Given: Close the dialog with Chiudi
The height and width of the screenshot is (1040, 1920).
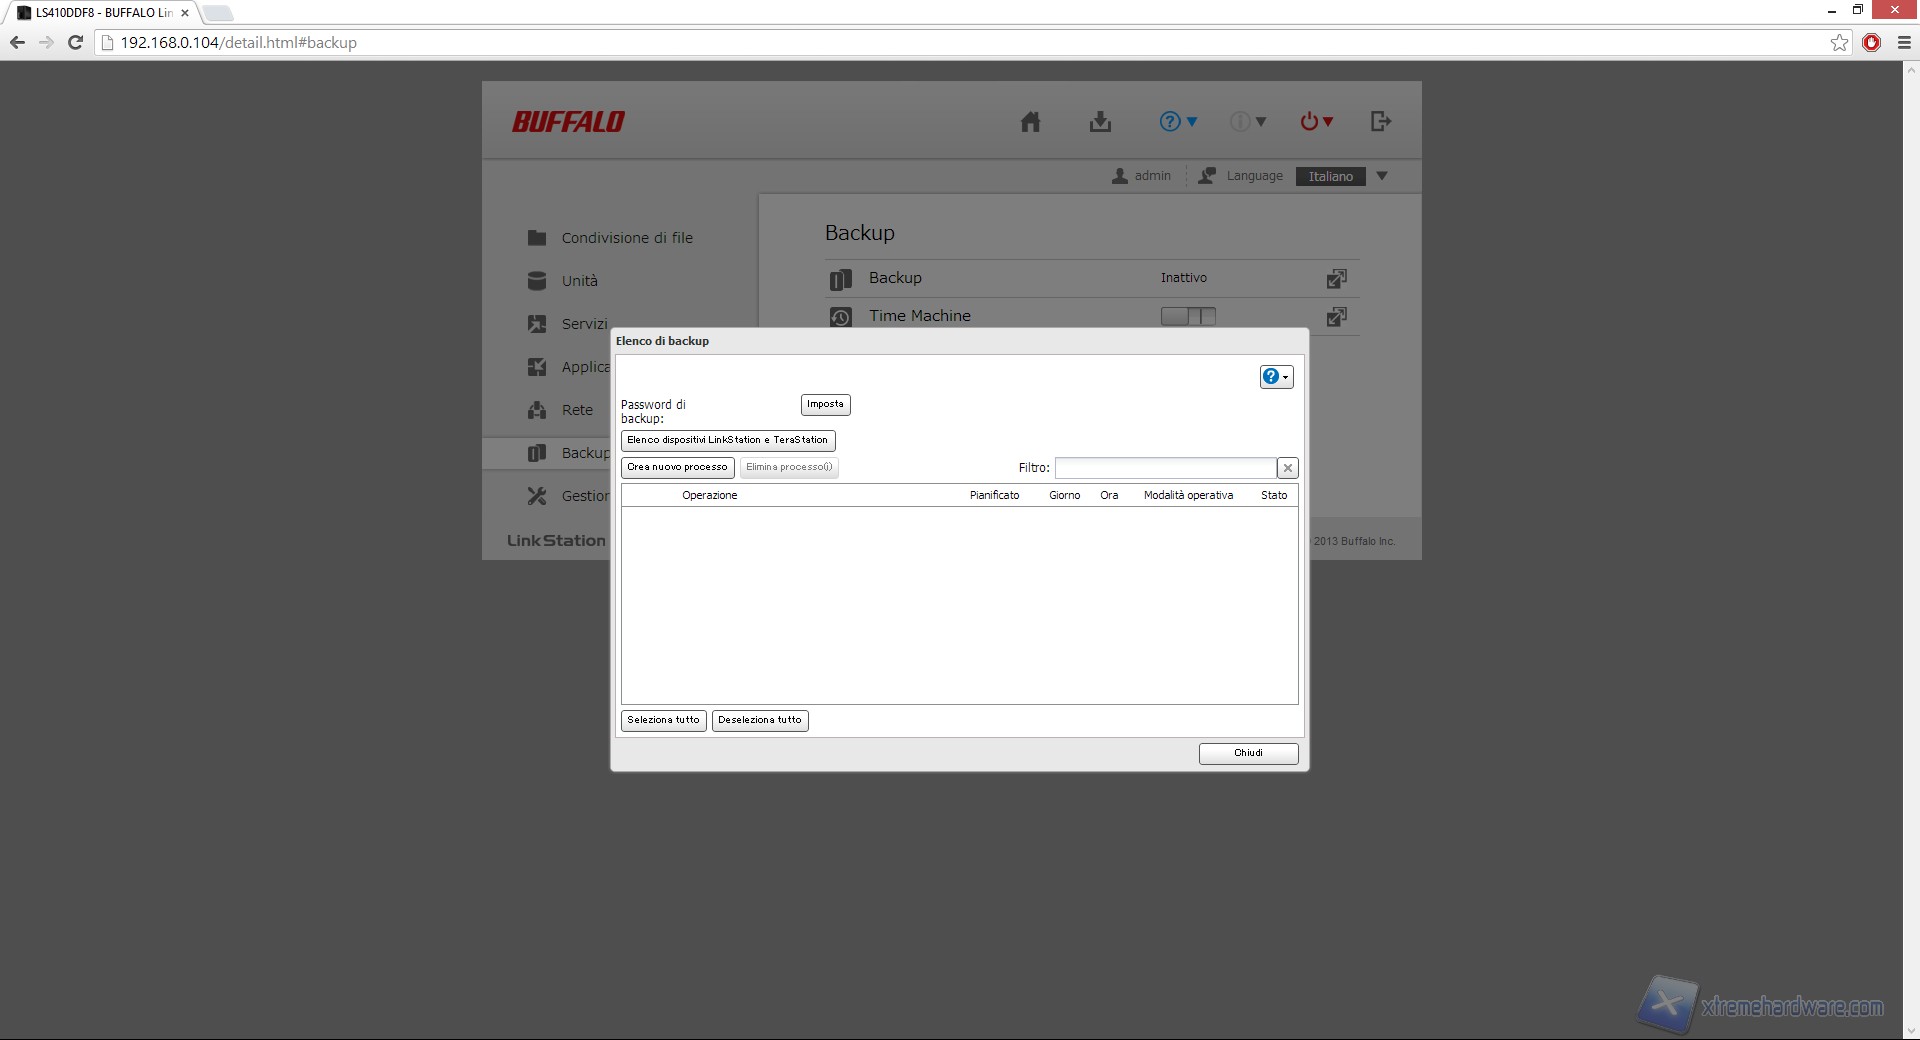Looking at the screenshot, I should point(1248,753).
